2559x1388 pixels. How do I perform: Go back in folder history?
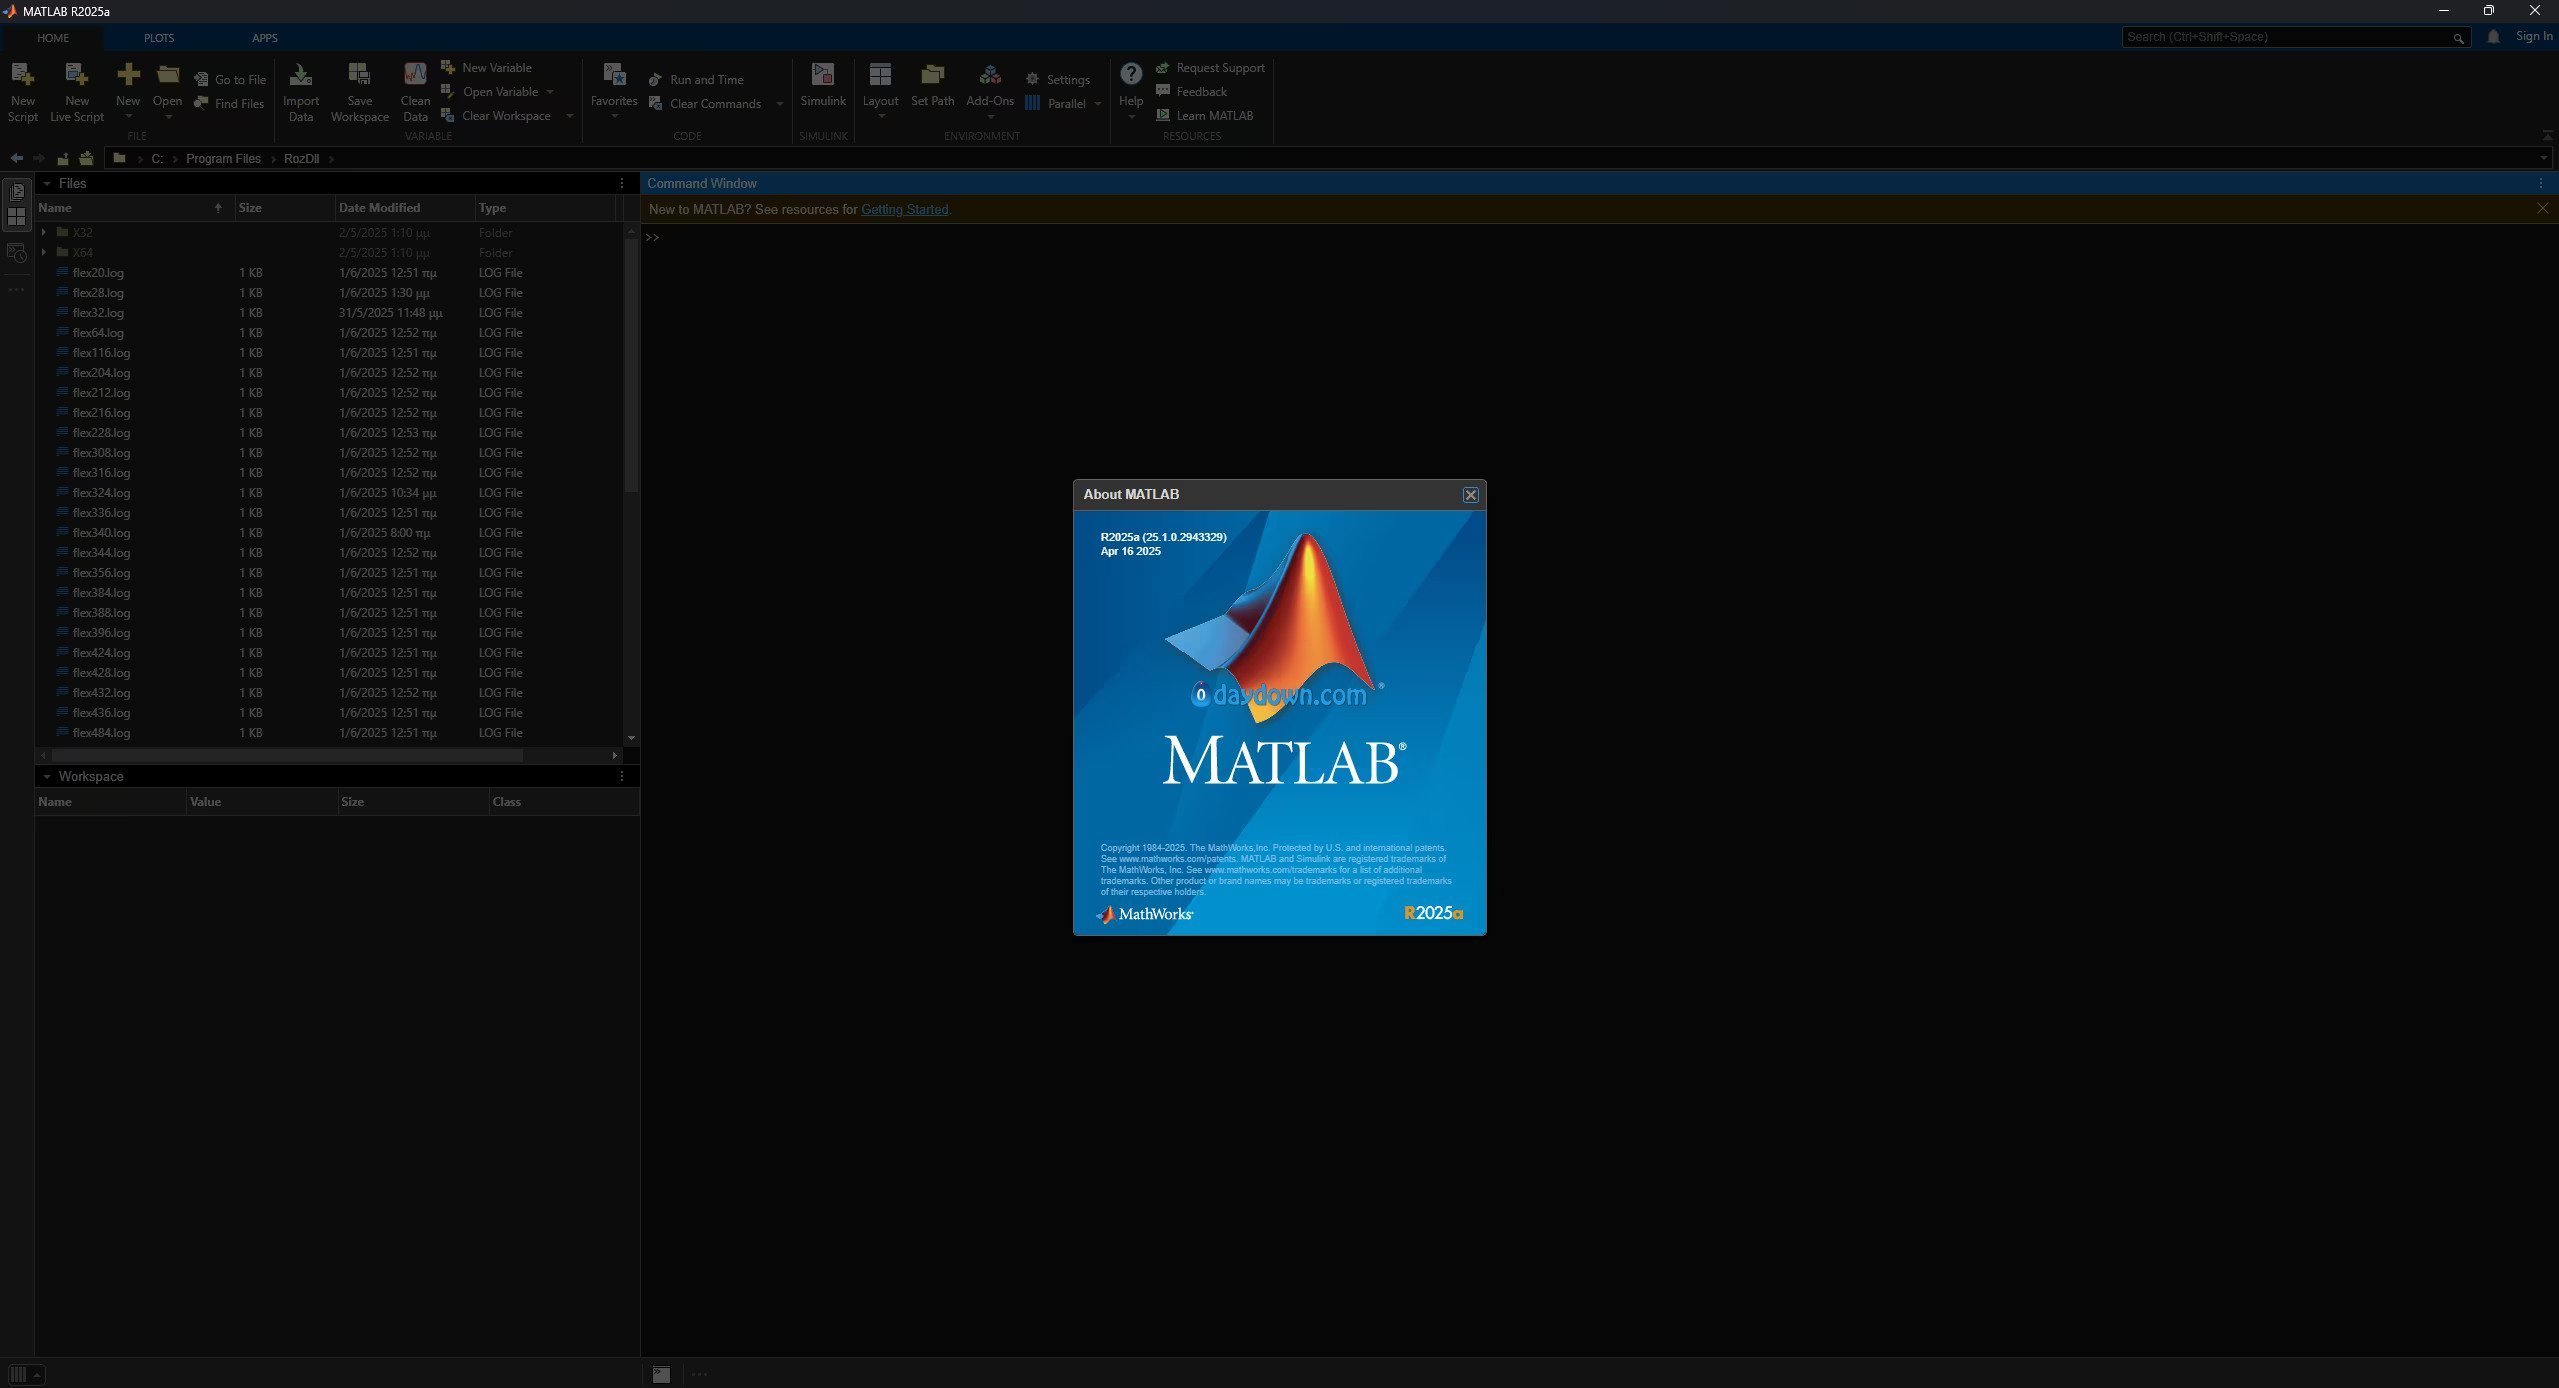point(16,159)
